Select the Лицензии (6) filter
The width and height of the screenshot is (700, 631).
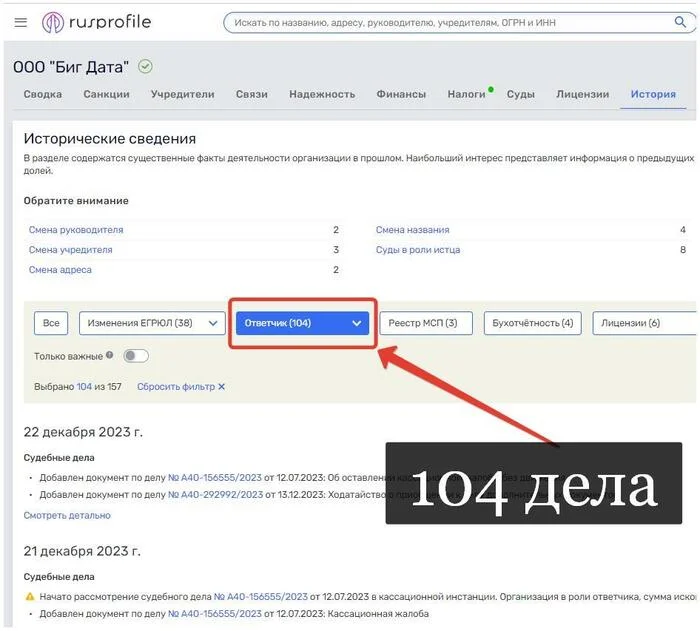click(644, 323)
